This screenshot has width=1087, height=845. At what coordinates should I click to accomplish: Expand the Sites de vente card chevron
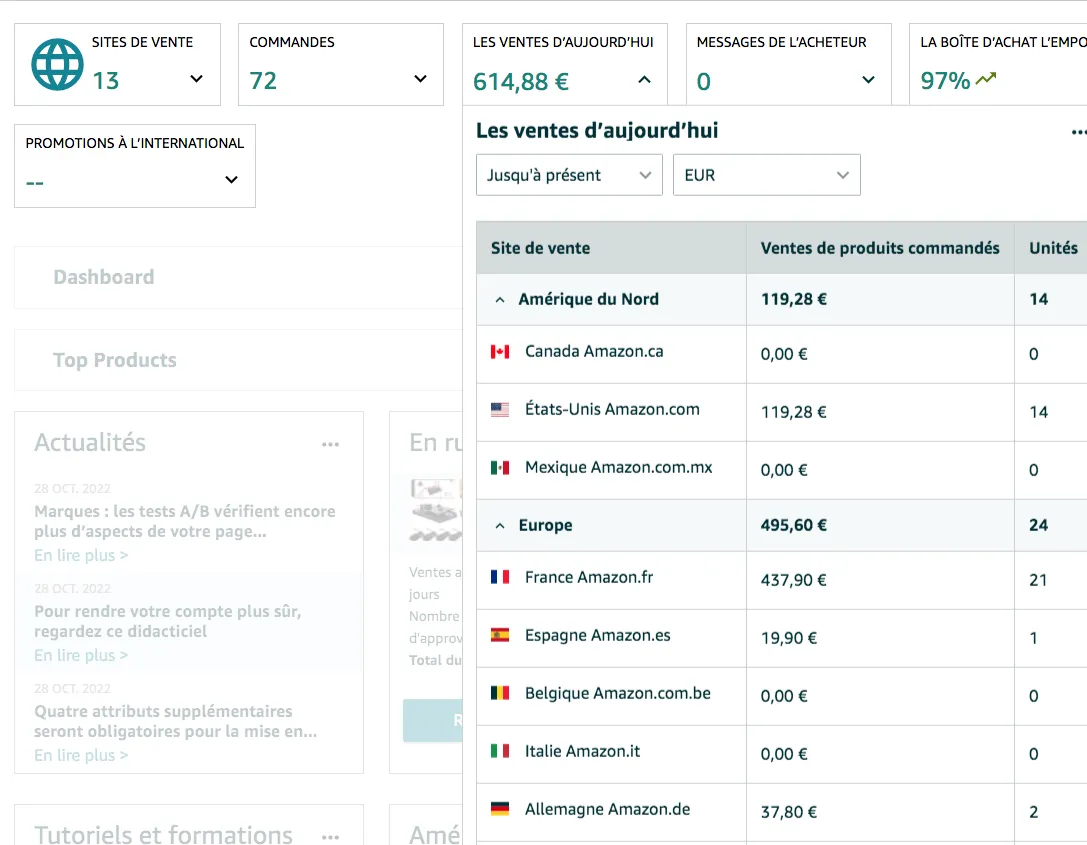(196, 79)
